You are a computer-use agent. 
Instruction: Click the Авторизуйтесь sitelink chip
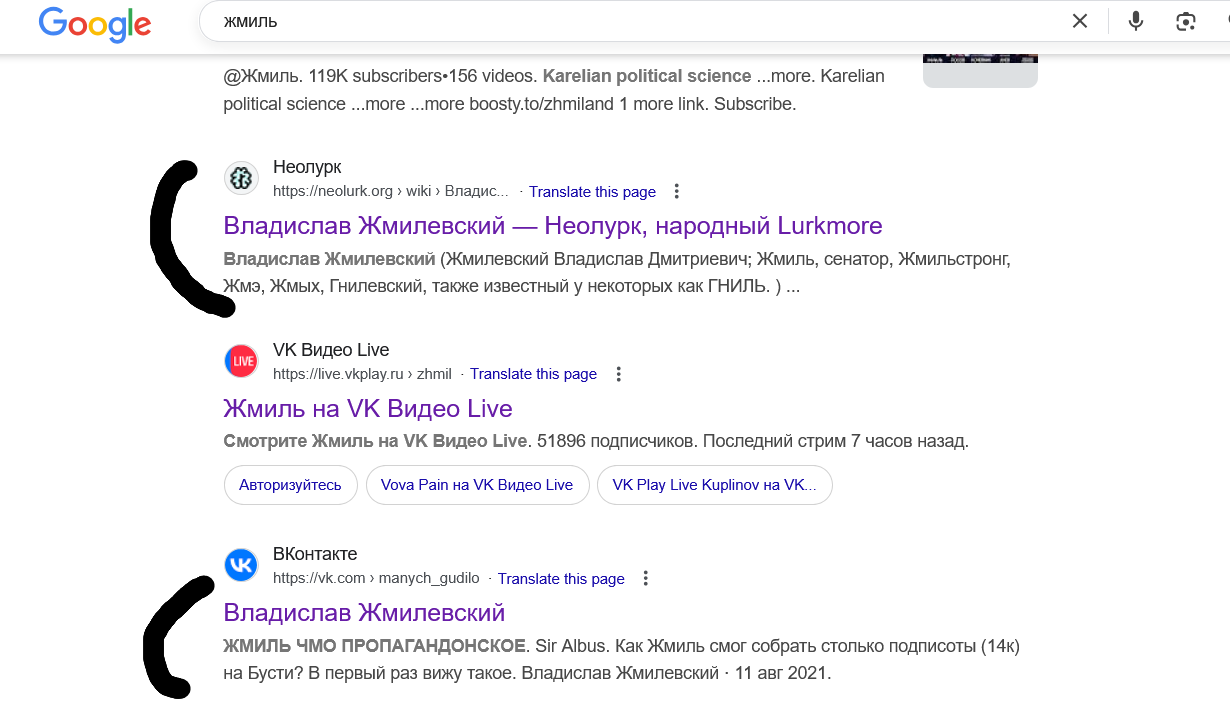coord(290,485)
